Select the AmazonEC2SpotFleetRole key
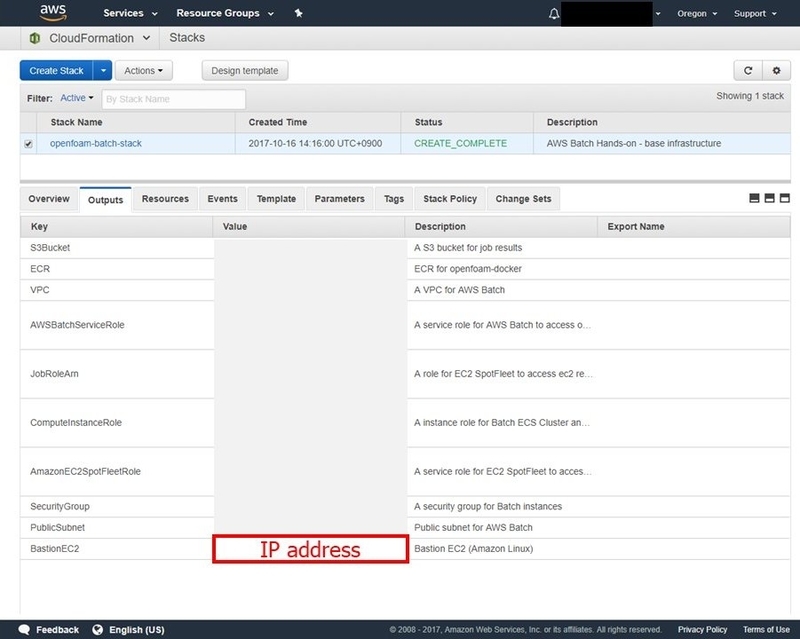Screen dimensions: 800x639 pyautogui.click(x=85, y=472)
